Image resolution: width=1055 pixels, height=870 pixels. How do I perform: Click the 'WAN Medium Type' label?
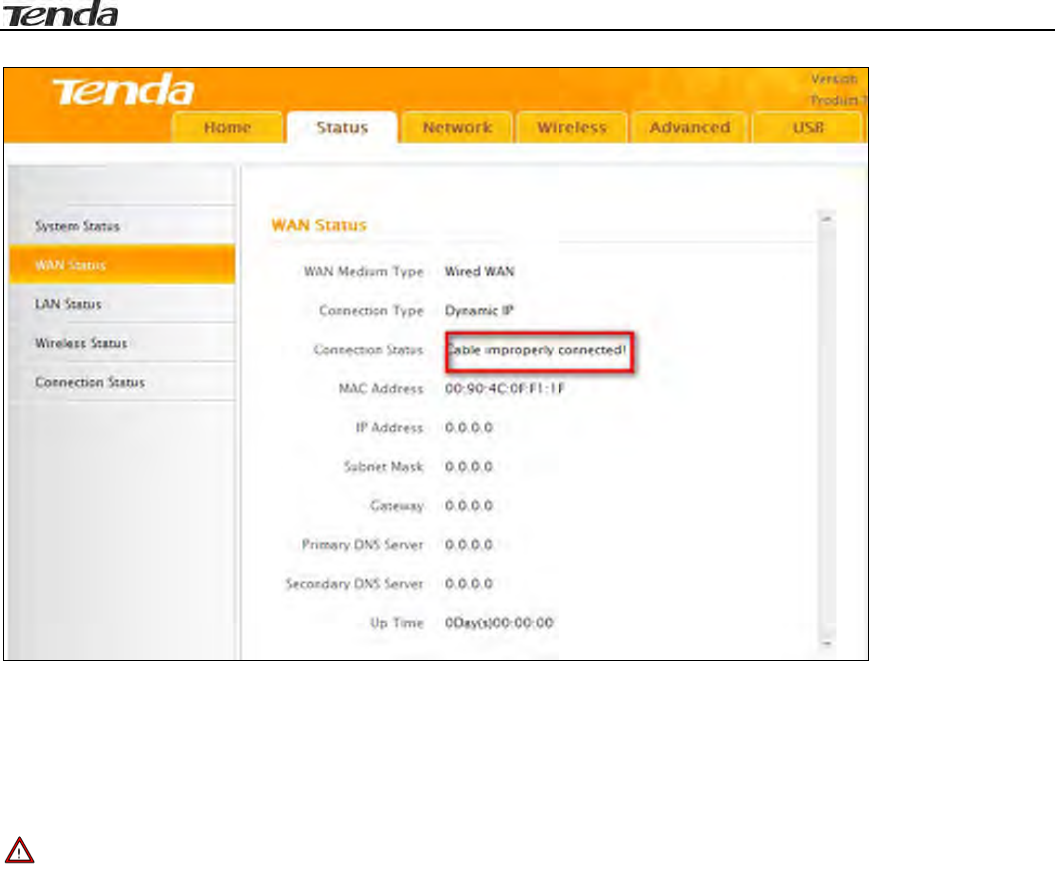[x=364, y=271]
